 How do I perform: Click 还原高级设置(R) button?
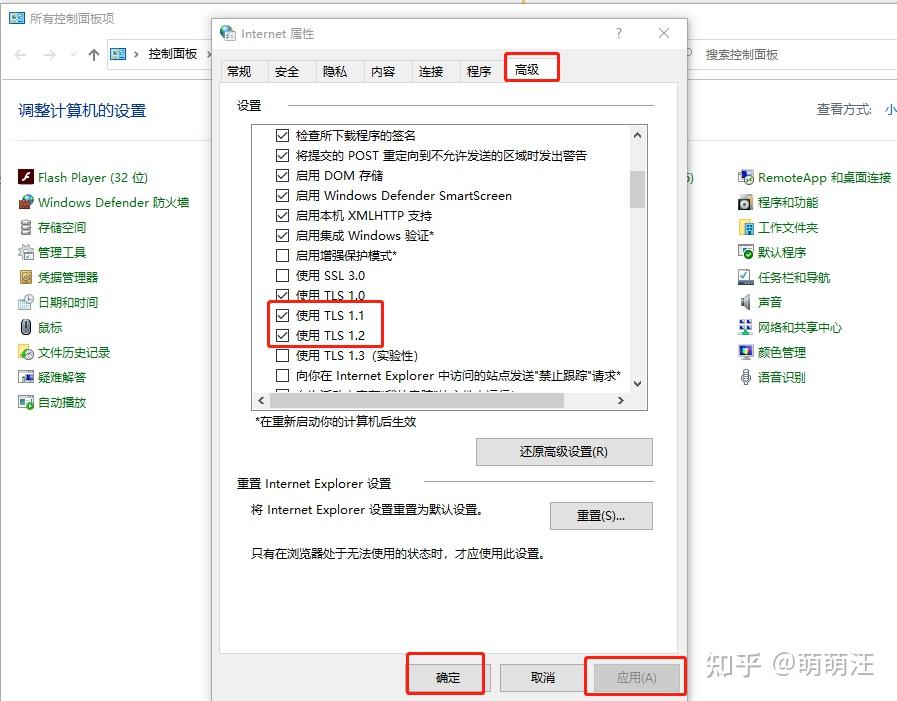[x=564, y=451]
